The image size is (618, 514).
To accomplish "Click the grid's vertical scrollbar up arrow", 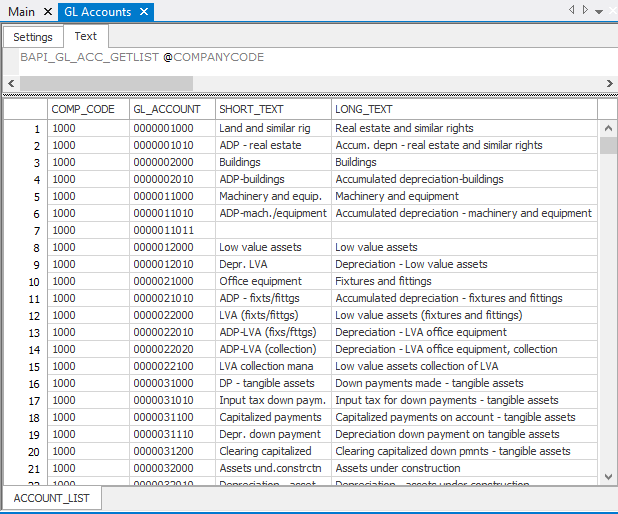I will pyautogui.click(x=608, y=128).
